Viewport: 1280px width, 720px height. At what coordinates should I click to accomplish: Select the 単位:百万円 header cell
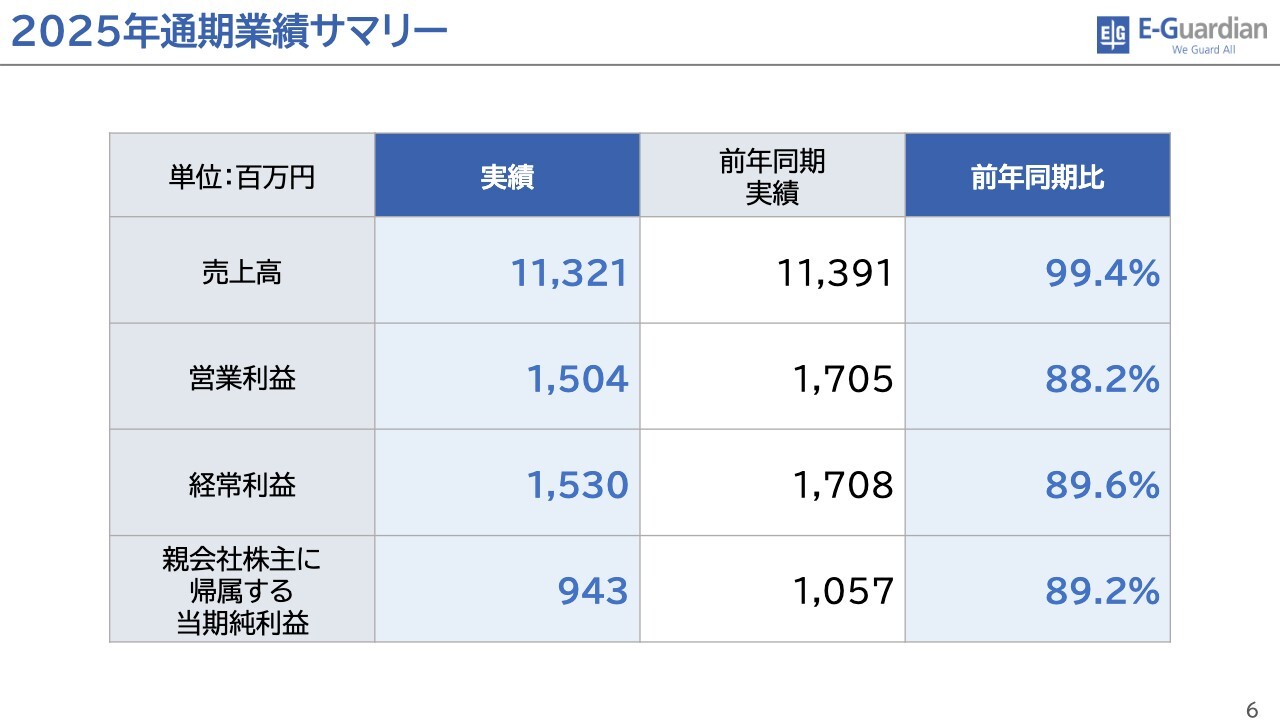coord(242,177)
